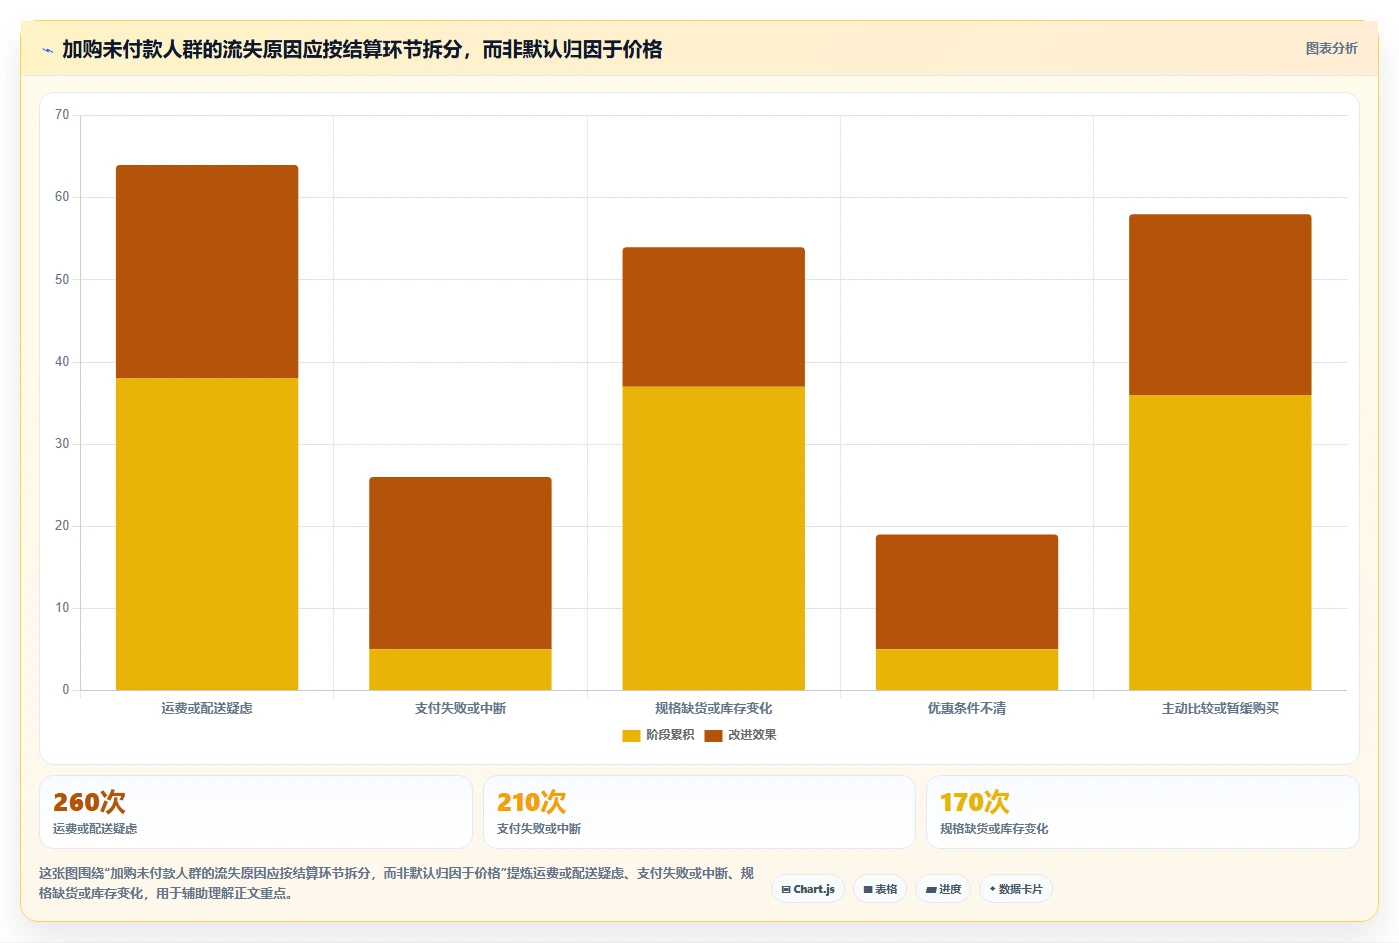Screen dimensions: 1399x943
Task: Click the brown bar segment for 规格缺货或库存变化
Action: point(713,317)
